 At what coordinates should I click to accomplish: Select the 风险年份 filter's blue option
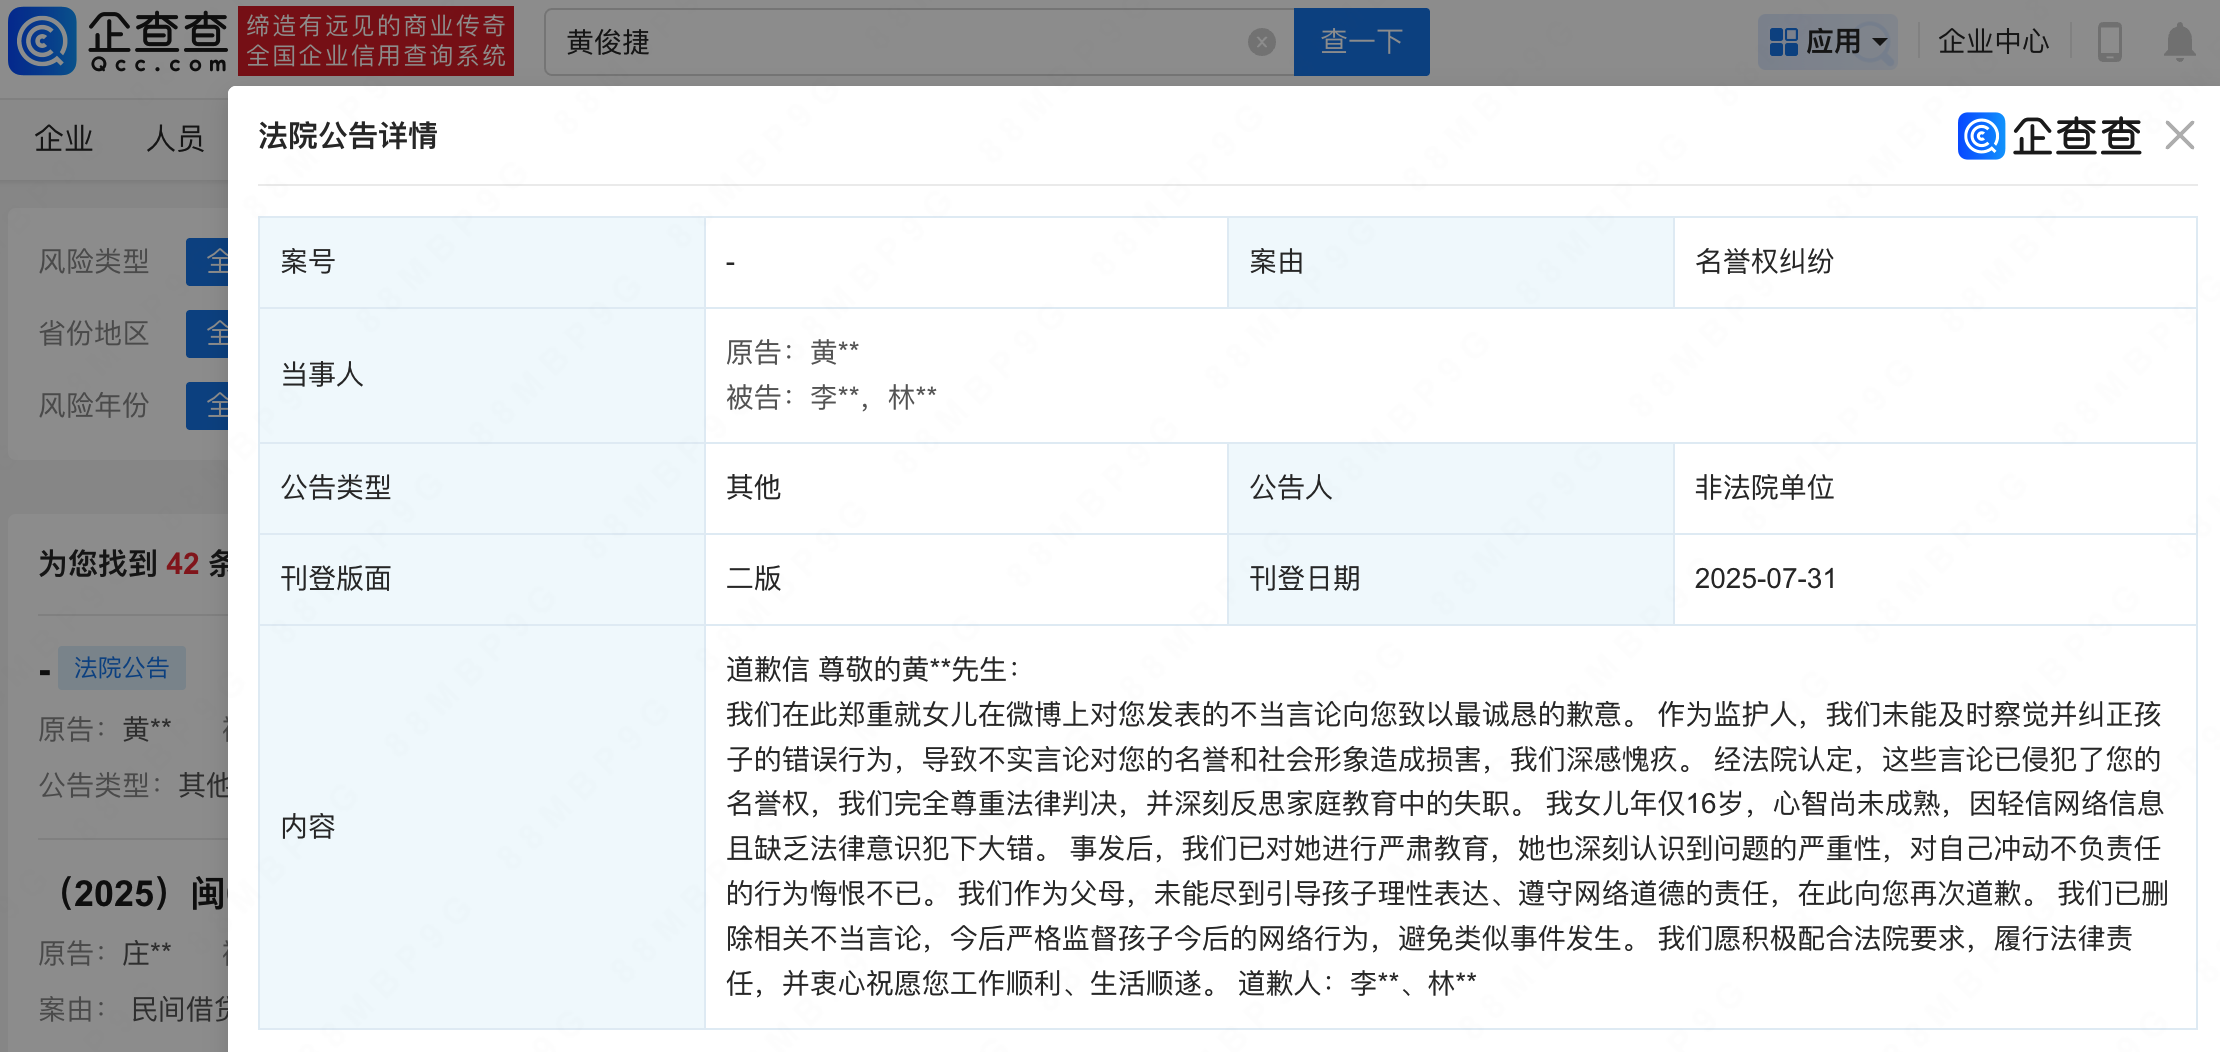(208, 406)
